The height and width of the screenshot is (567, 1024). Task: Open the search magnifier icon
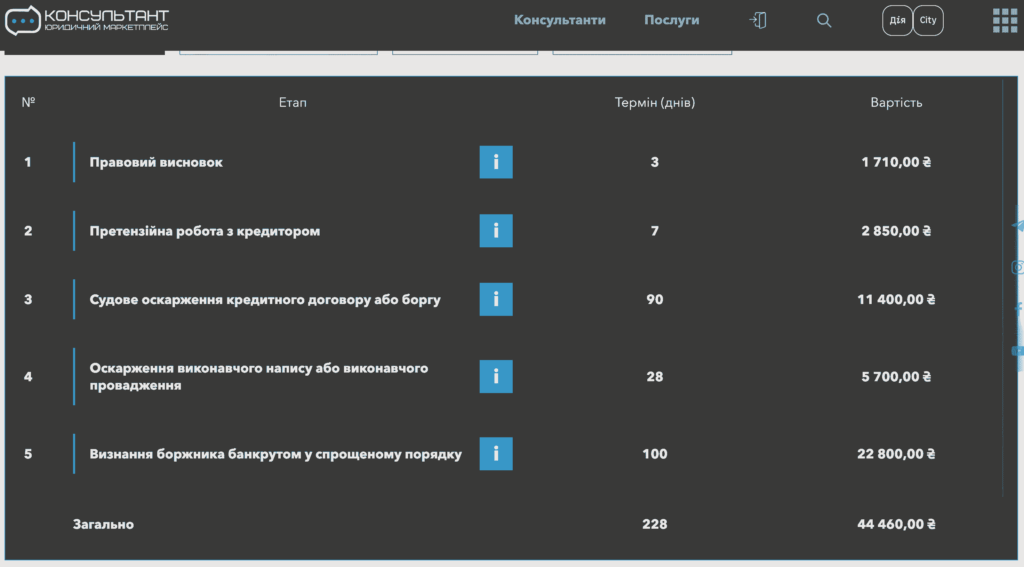[x=823, y=20]
